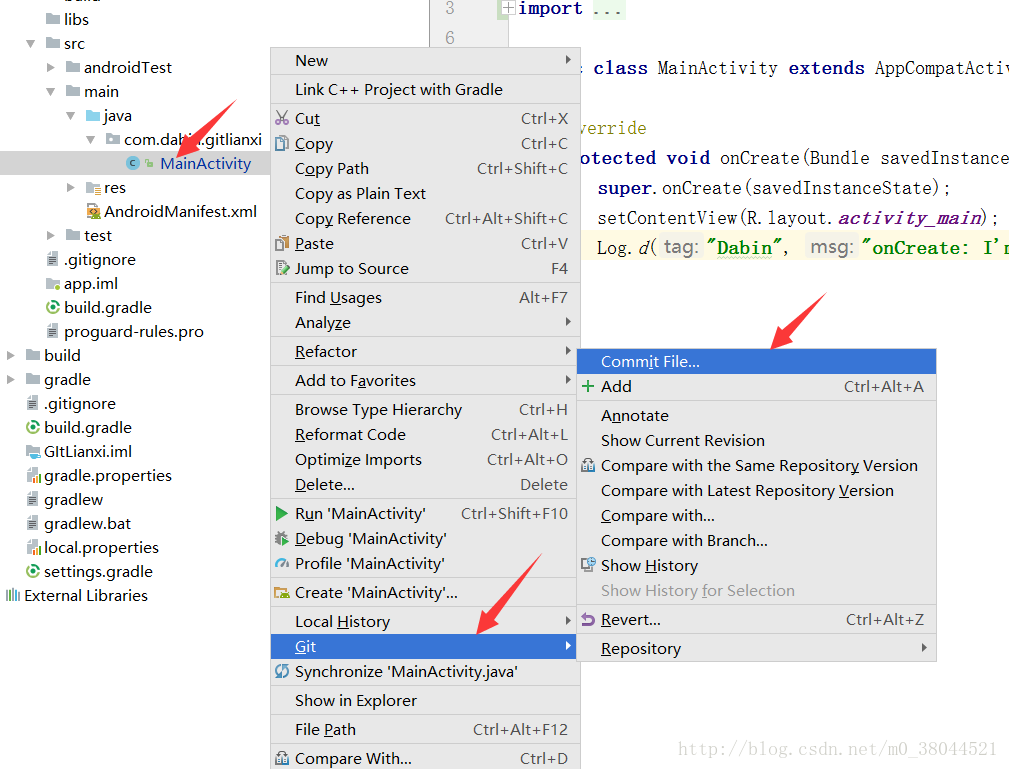Choose Add to Favorites submenu
The height and width of the screenshot is (769, 1009).
[x=425, y=380]
